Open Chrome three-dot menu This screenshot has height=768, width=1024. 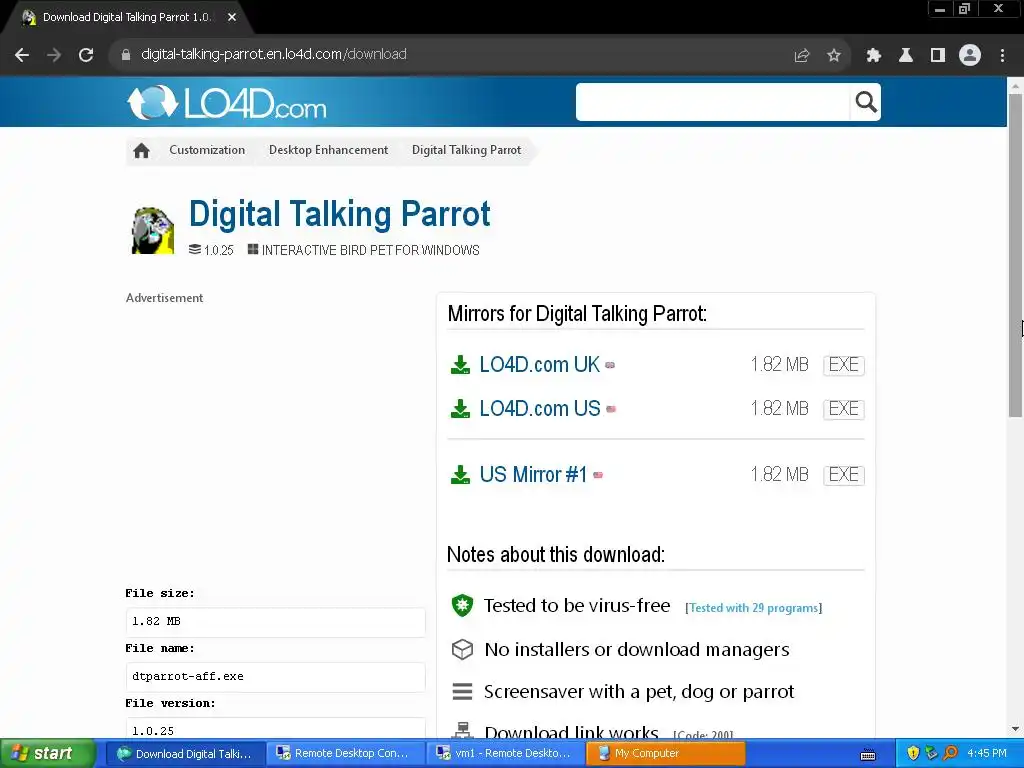pyautogui.click(x=1002, y=56)
